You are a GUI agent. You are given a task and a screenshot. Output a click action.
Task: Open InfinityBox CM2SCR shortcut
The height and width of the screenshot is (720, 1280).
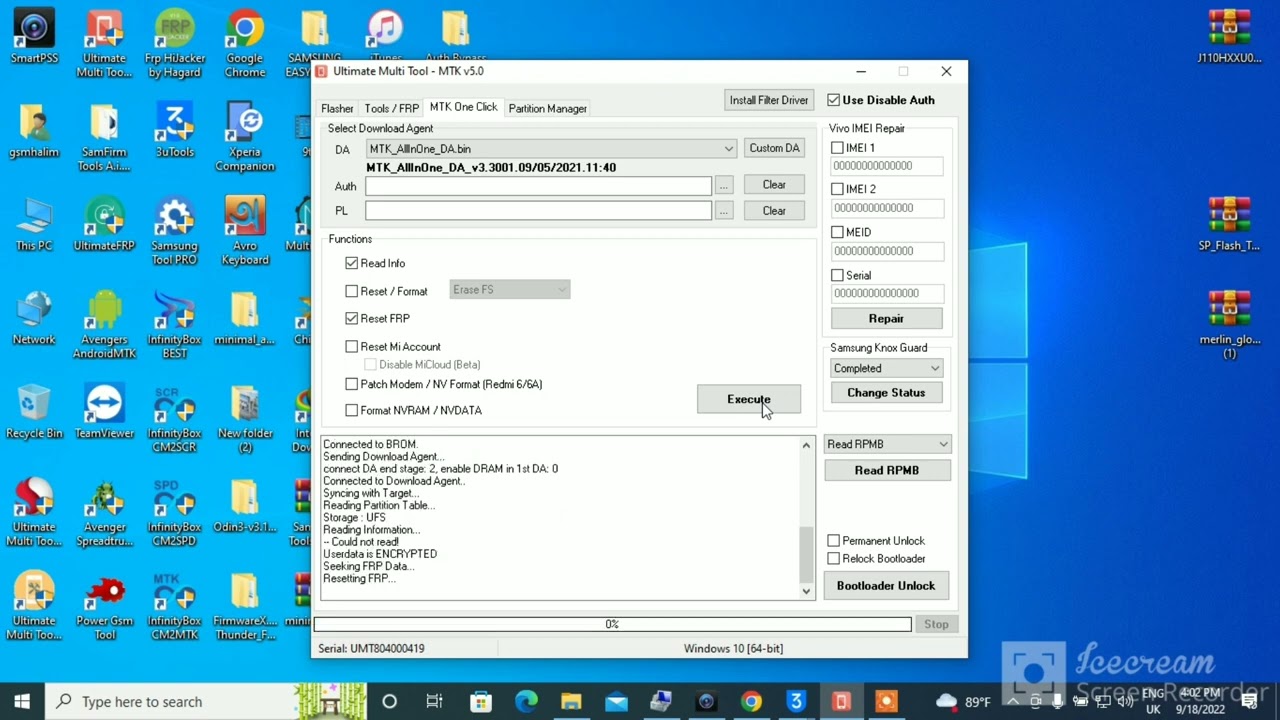coord(174,420)
